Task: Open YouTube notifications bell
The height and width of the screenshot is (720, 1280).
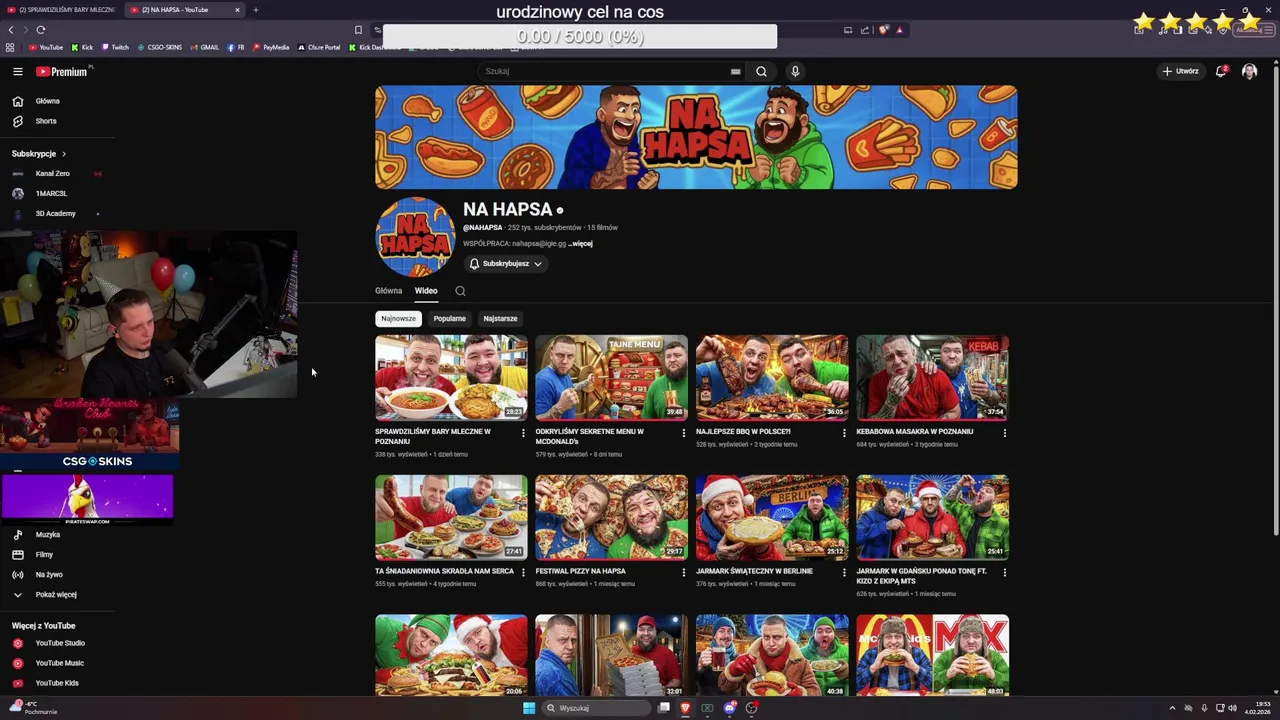Action: tap(1221, 71)
